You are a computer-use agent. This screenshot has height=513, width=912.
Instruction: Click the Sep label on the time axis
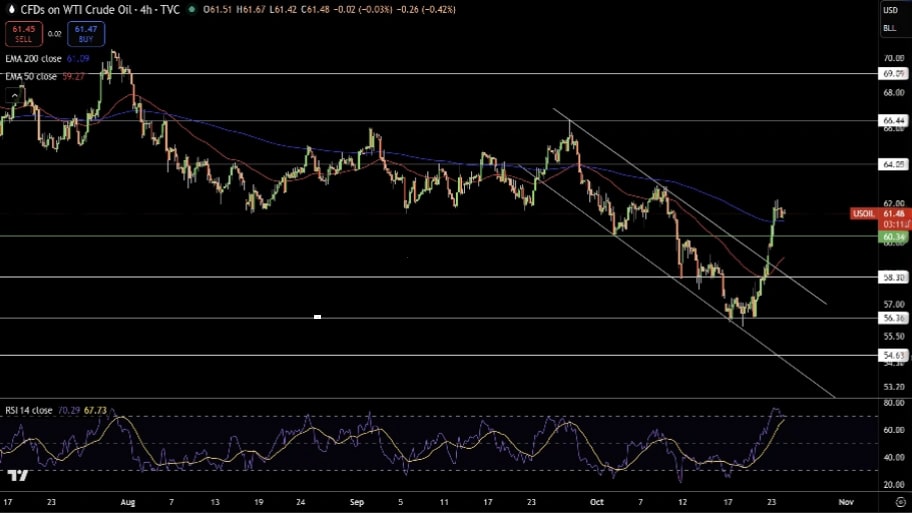[358, 500]
